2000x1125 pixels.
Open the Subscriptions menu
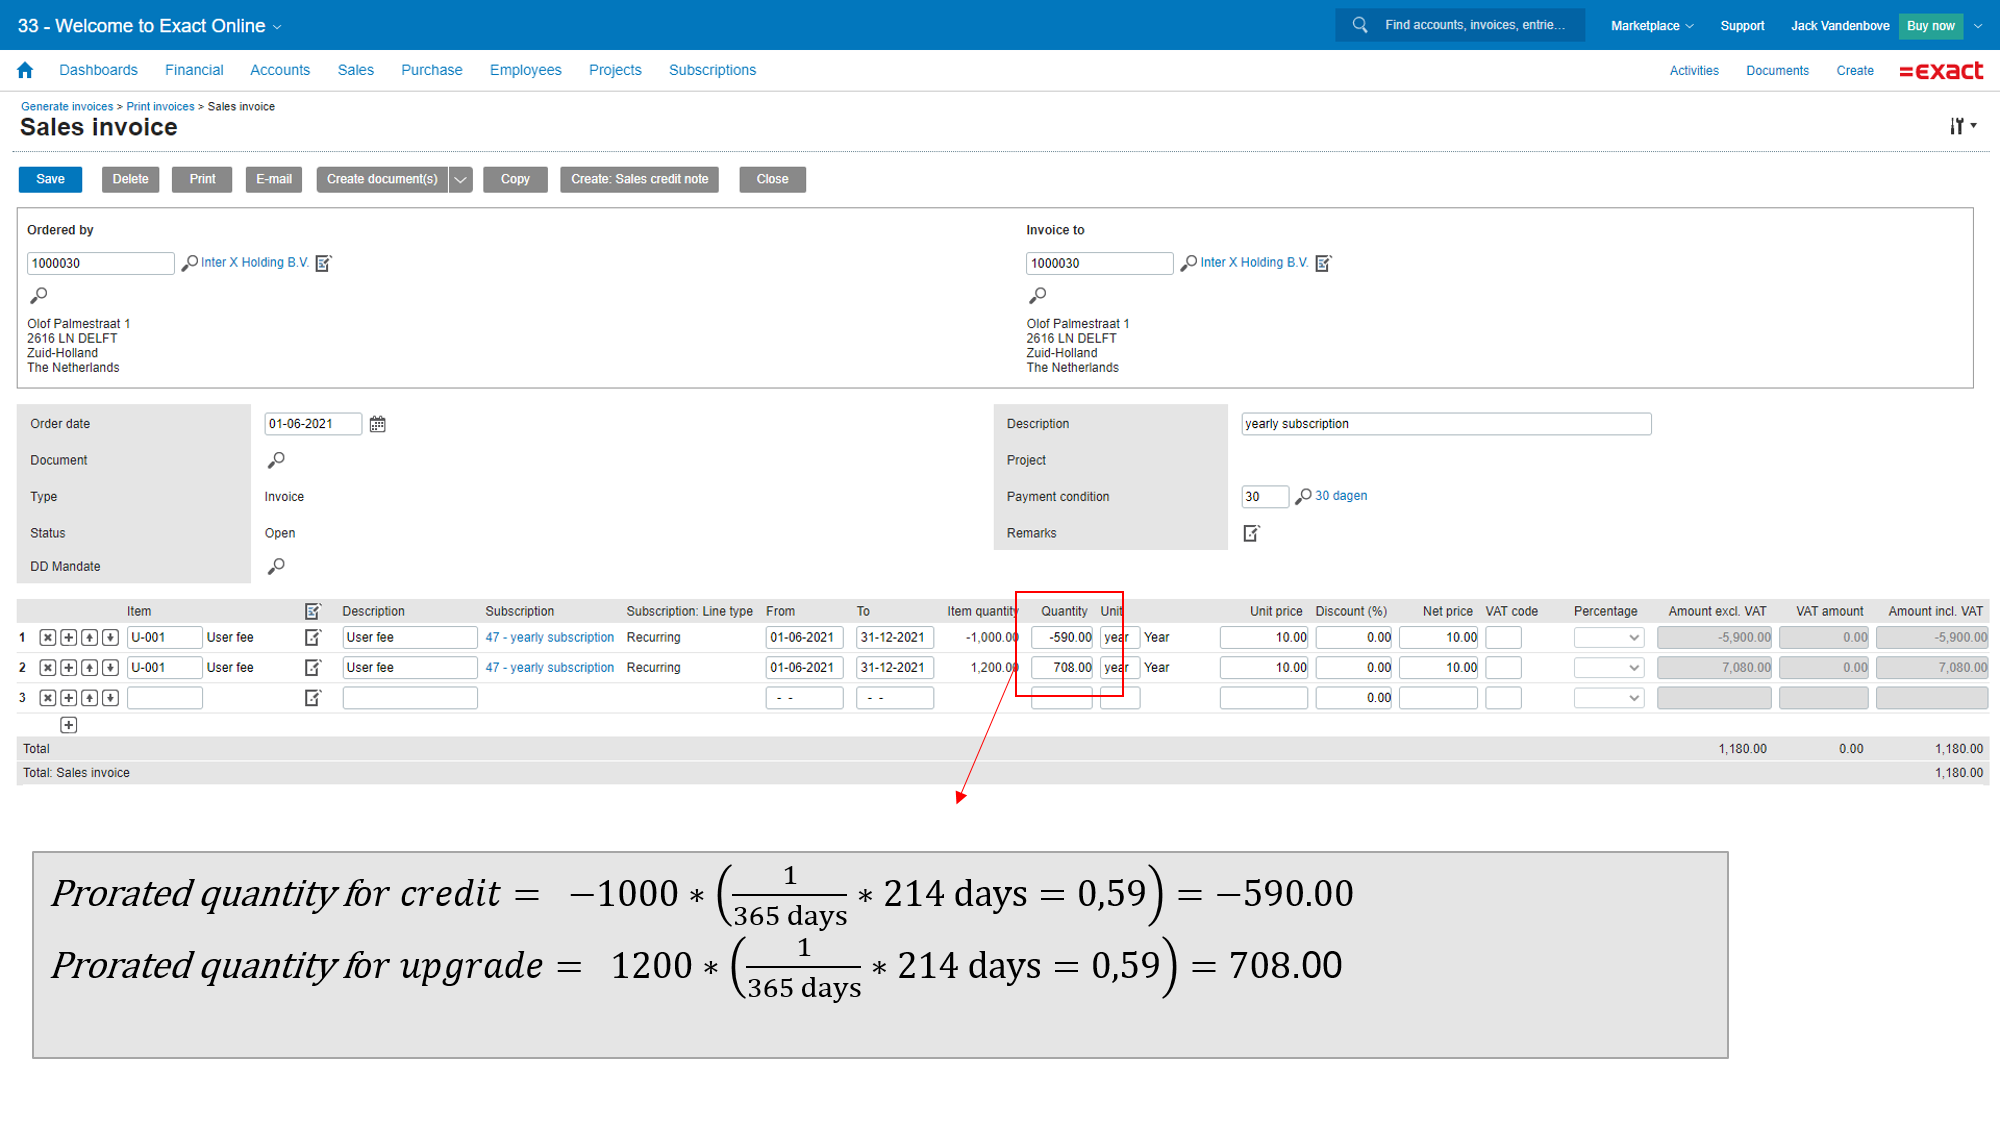coord(712,70)
